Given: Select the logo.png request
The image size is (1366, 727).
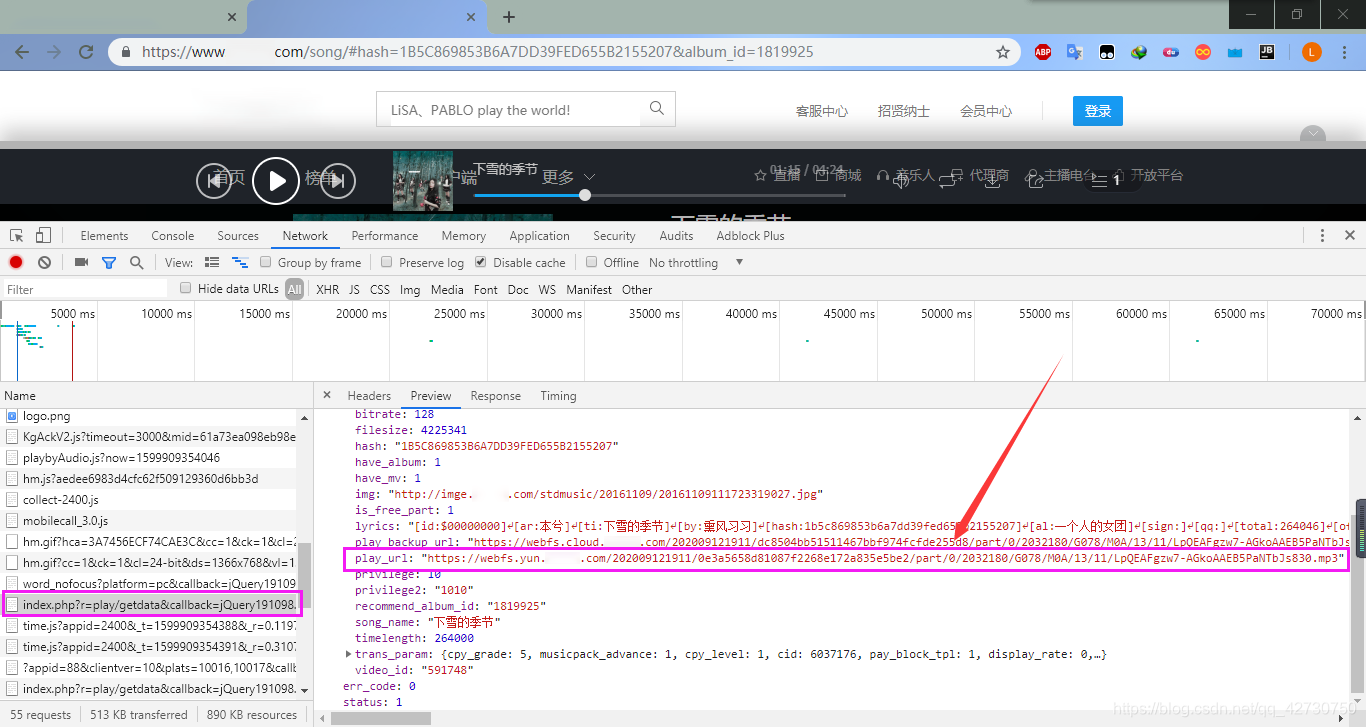Looking at the screenshot, I should [150, 416].
